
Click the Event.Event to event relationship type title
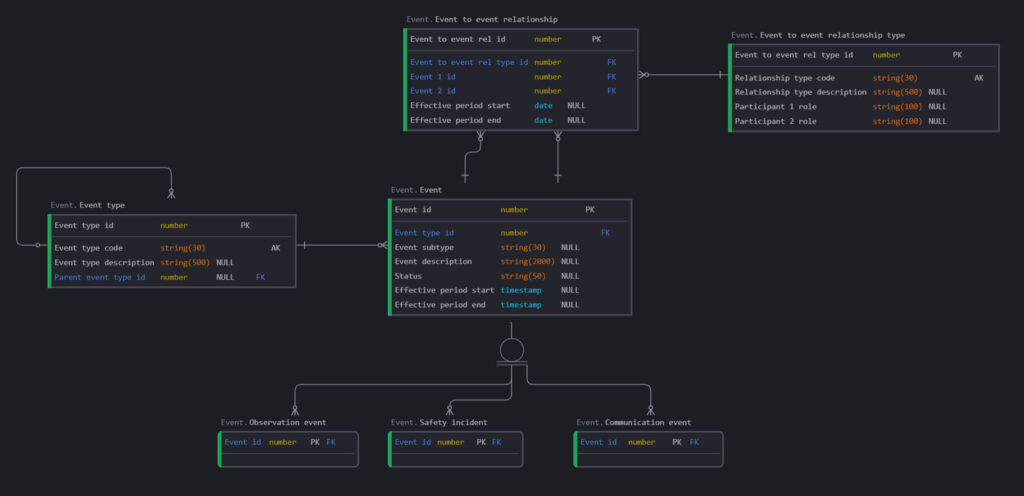[x=817, y=35]
